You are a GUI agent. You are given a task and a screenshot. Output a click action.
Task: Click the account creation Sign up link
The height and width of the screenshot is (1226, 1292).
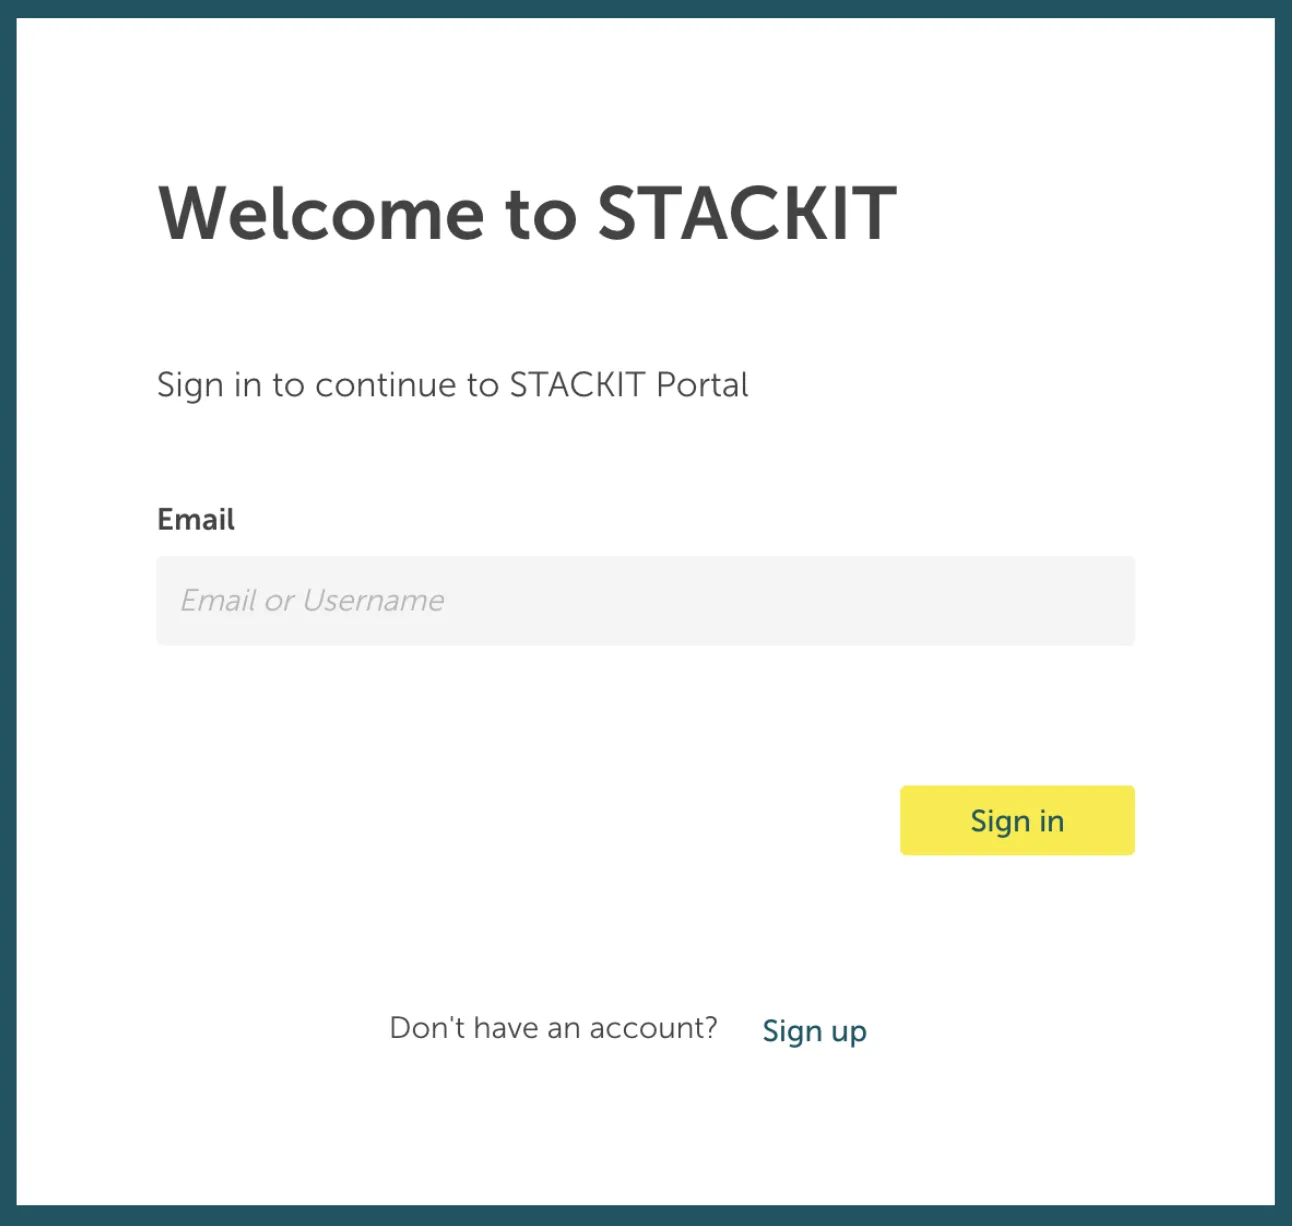pos(814,1030)
